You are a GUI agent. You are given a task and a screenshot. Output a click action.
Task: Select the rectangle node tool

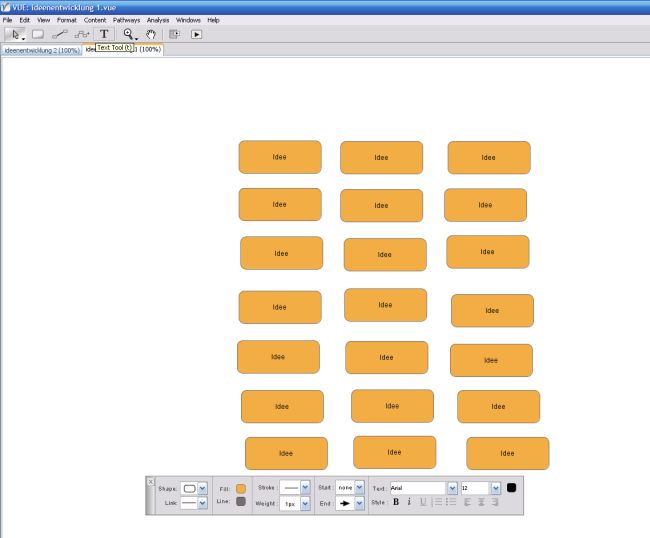(x=38, y=34)
